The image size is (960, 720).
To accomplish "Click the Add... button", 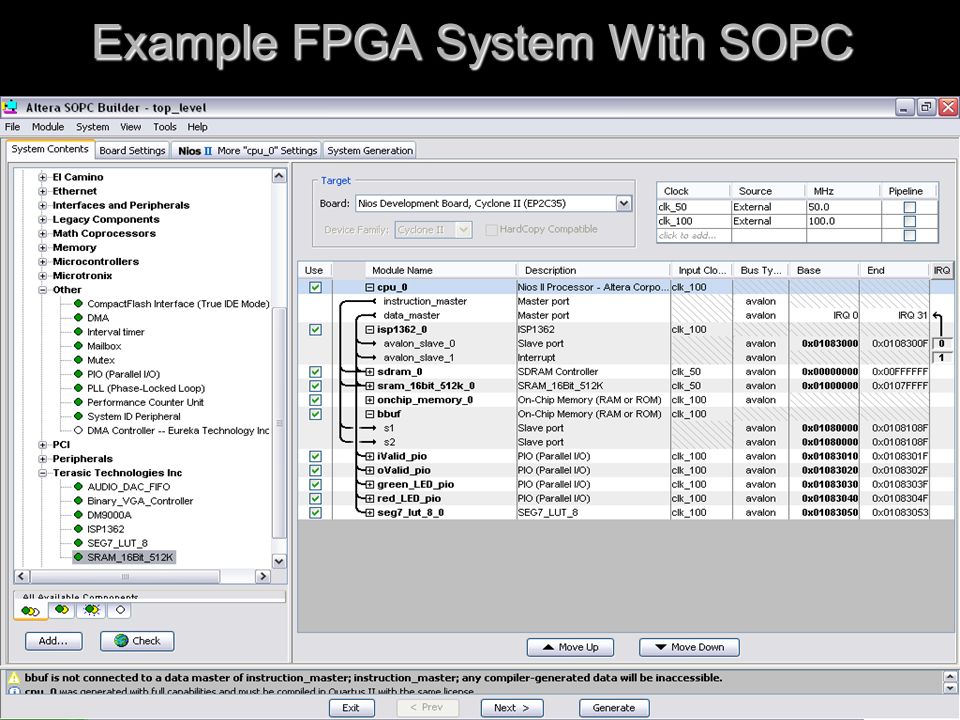I will 53,641.
